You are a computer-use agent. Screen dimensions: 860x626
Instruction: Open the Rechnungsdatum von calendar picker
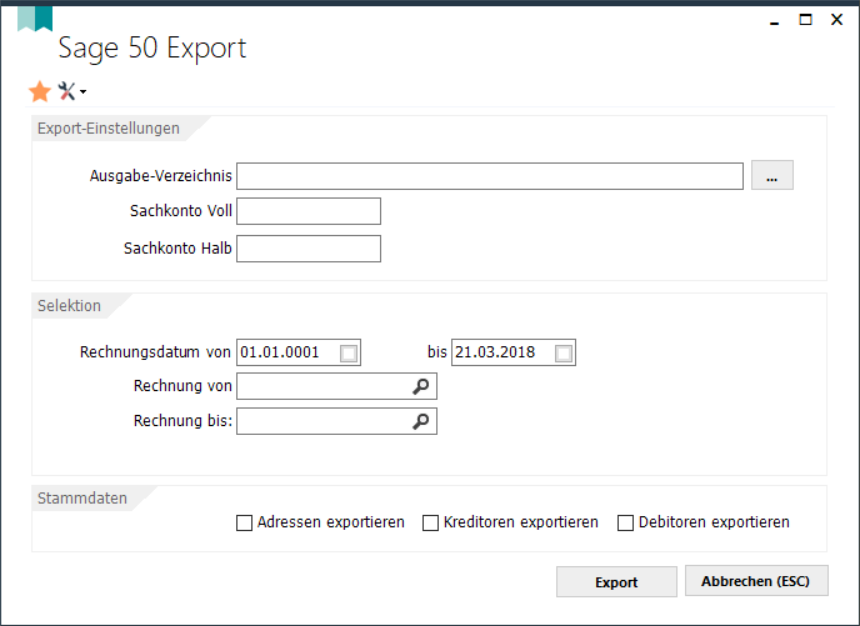pos(349,353)
